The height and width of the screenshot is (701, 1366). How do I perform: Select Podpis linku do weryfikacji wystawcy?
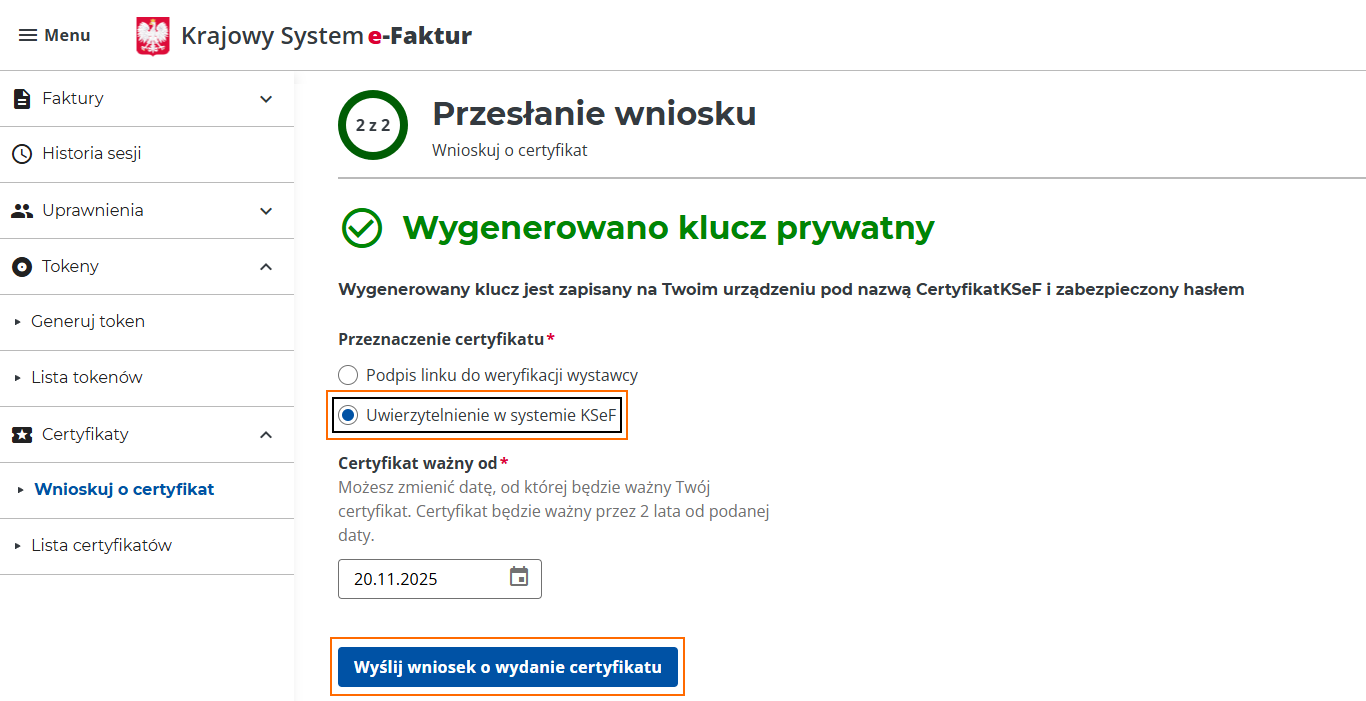[348, 375]
